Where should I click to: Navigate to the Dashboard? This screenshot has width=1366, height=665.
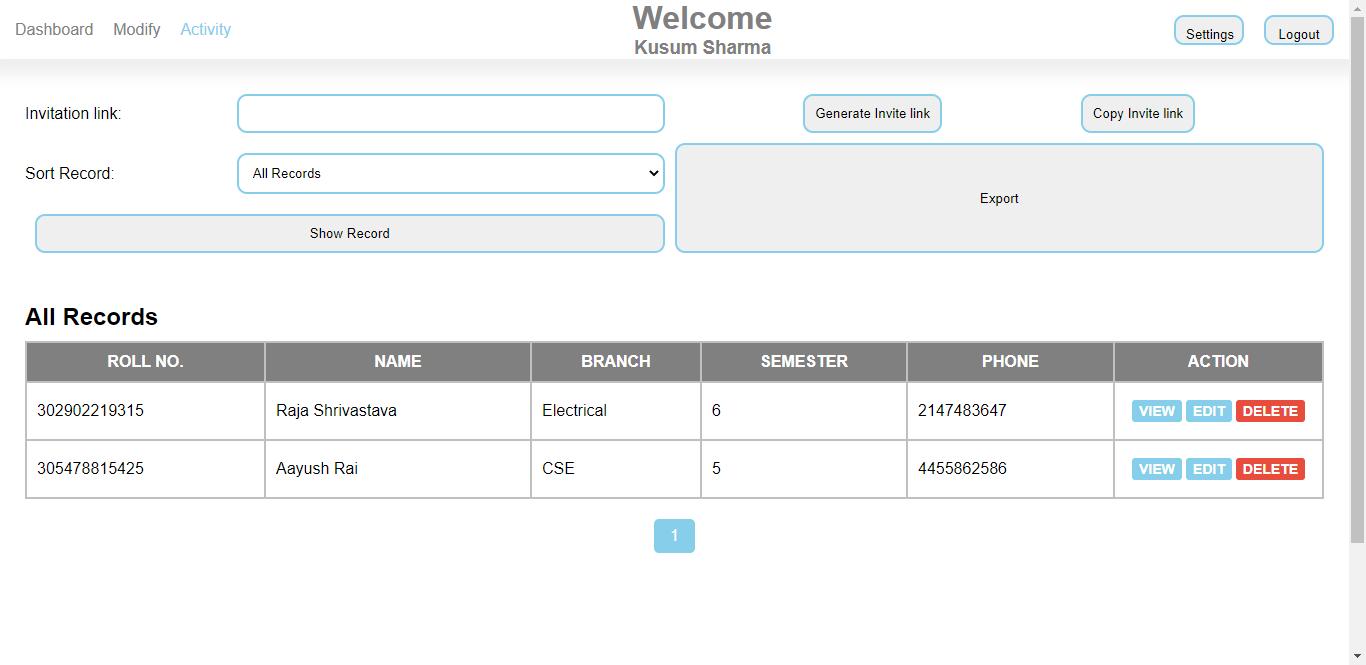click(54, 29)
